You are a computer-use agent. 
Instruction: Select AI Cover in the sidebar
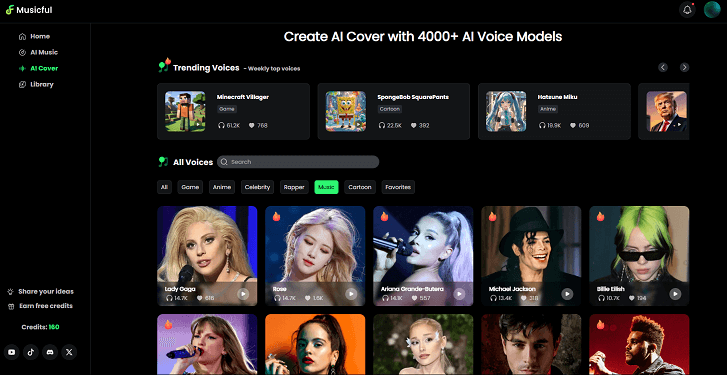click(x=38, y=68)
